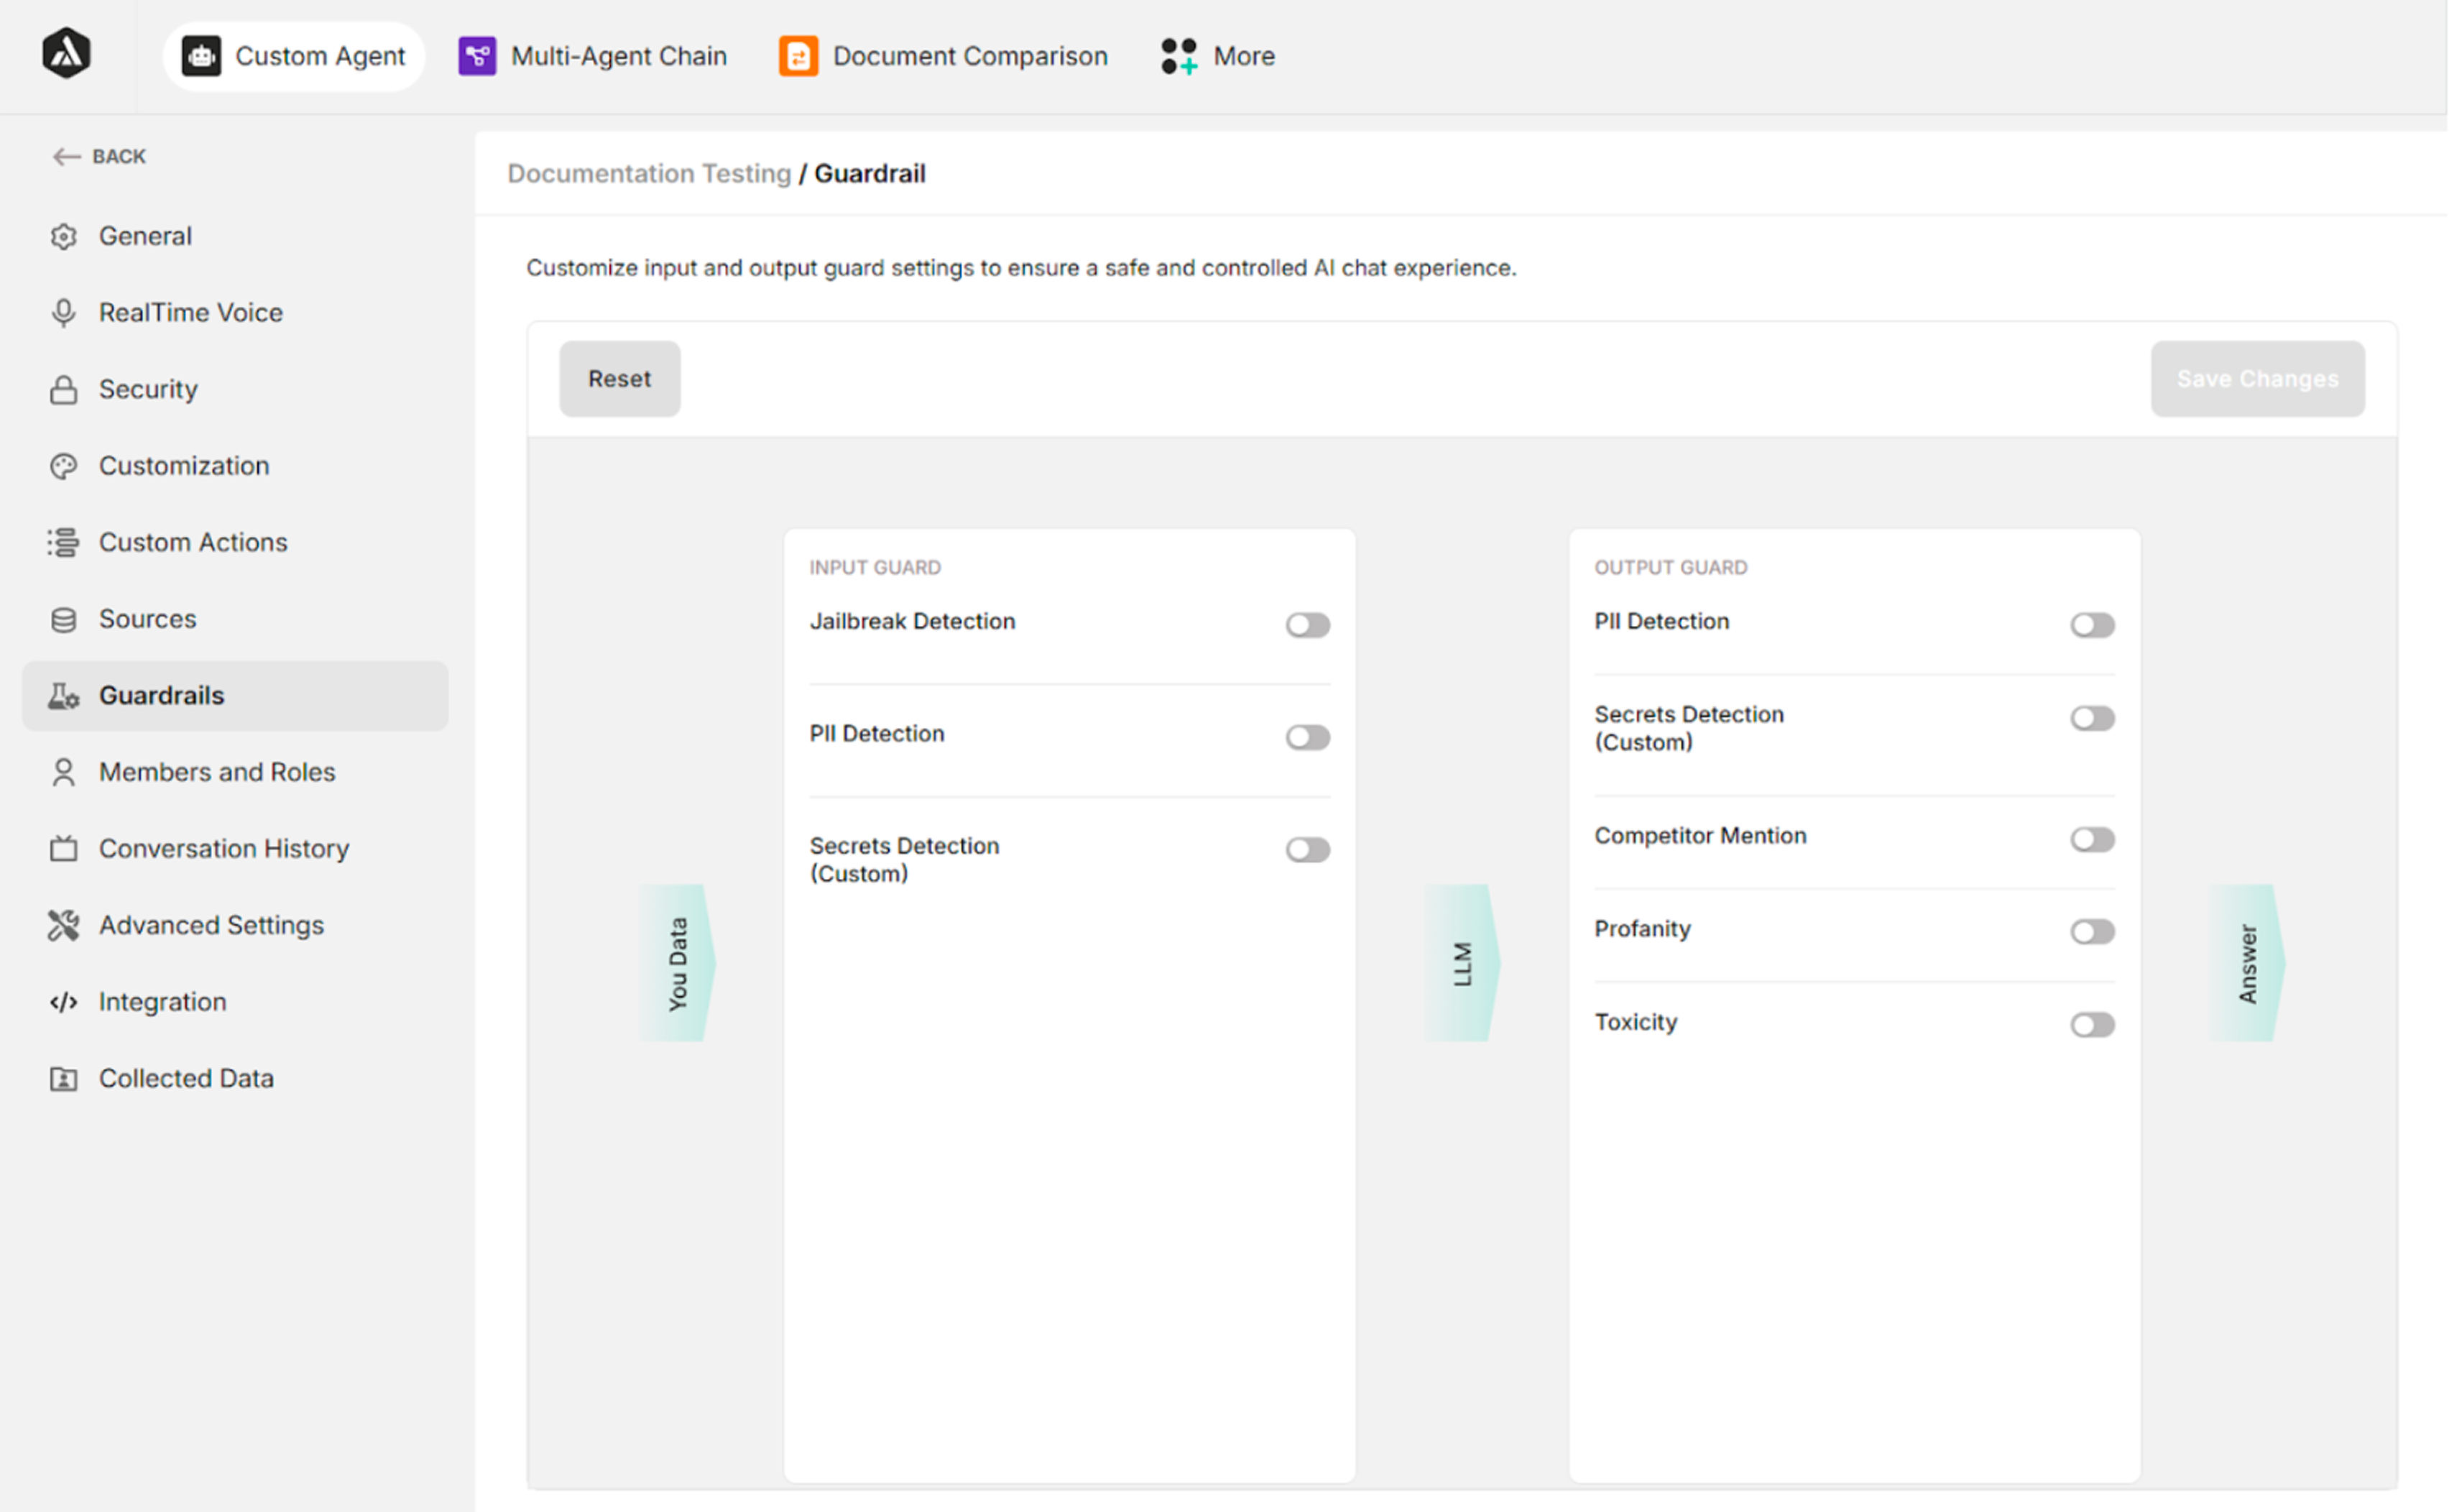
Task: Click the "Answer" flow arrow label
Action: (2247, 963)
